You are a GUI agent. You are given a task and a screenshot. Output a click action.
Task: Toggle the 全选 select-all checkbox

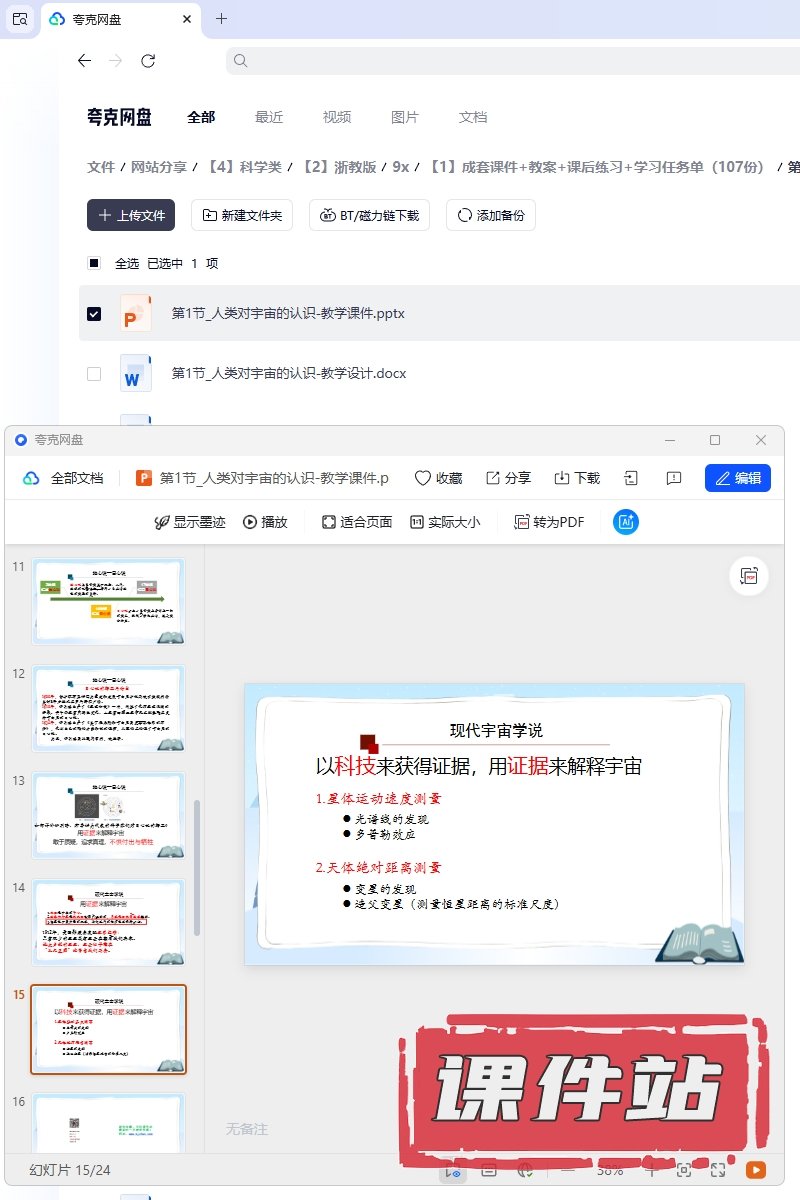coord(94,264)
